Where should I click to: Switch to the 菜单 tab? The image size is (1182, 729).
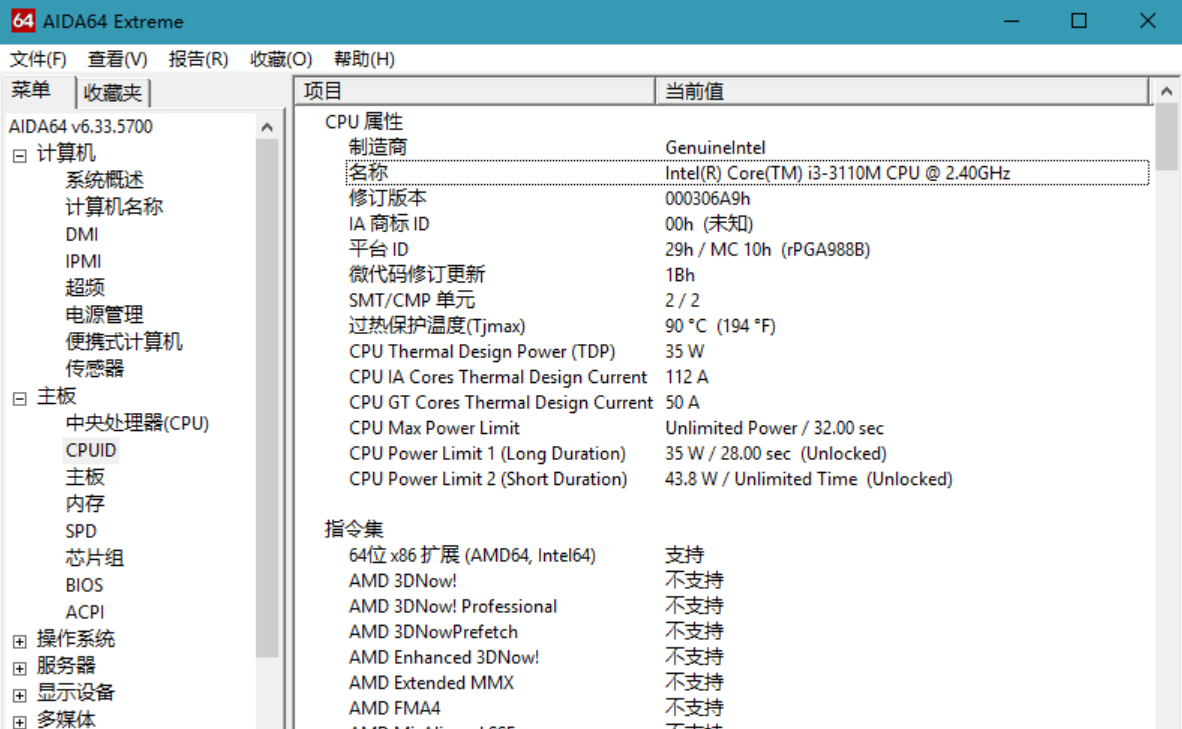coord(32,90)
